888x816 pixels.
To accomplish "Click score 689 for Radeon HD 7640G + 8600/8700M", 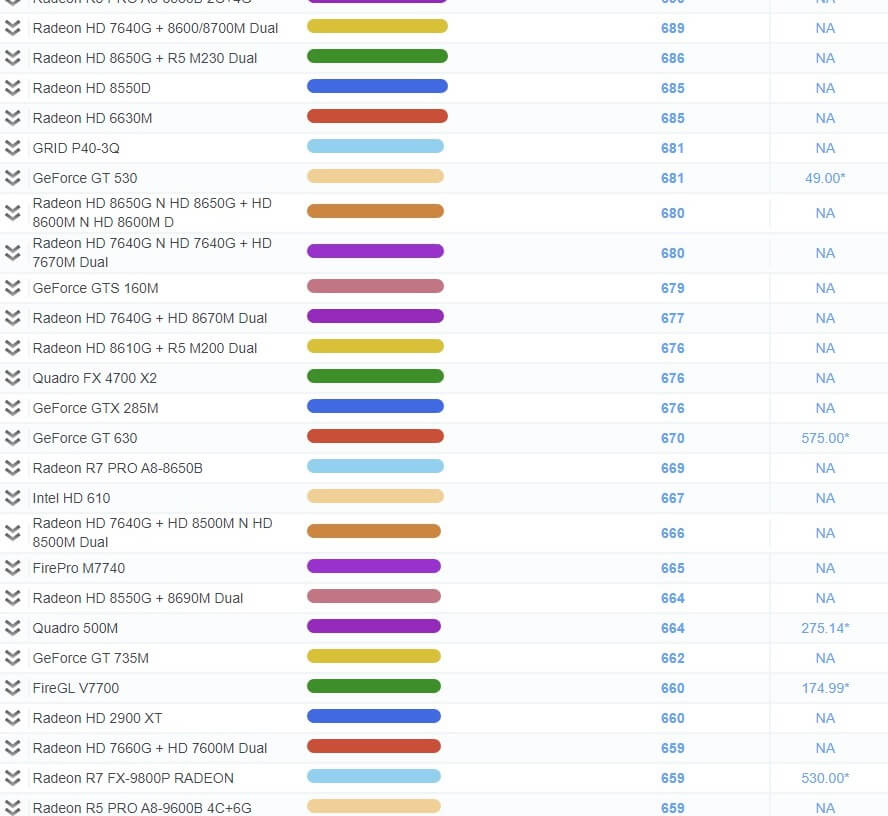I will 673,28.
